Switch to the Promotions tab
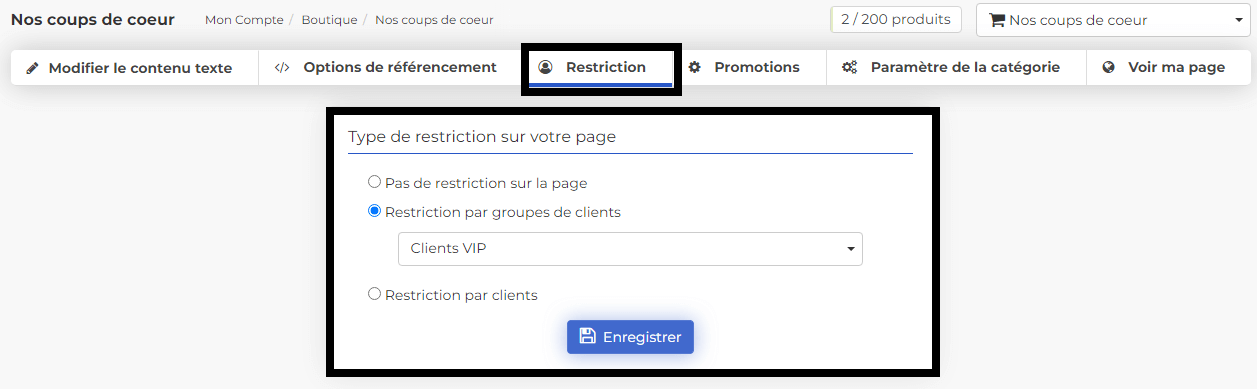The width and height of the screenshot is (1257, 389). [x=744, y=68]
